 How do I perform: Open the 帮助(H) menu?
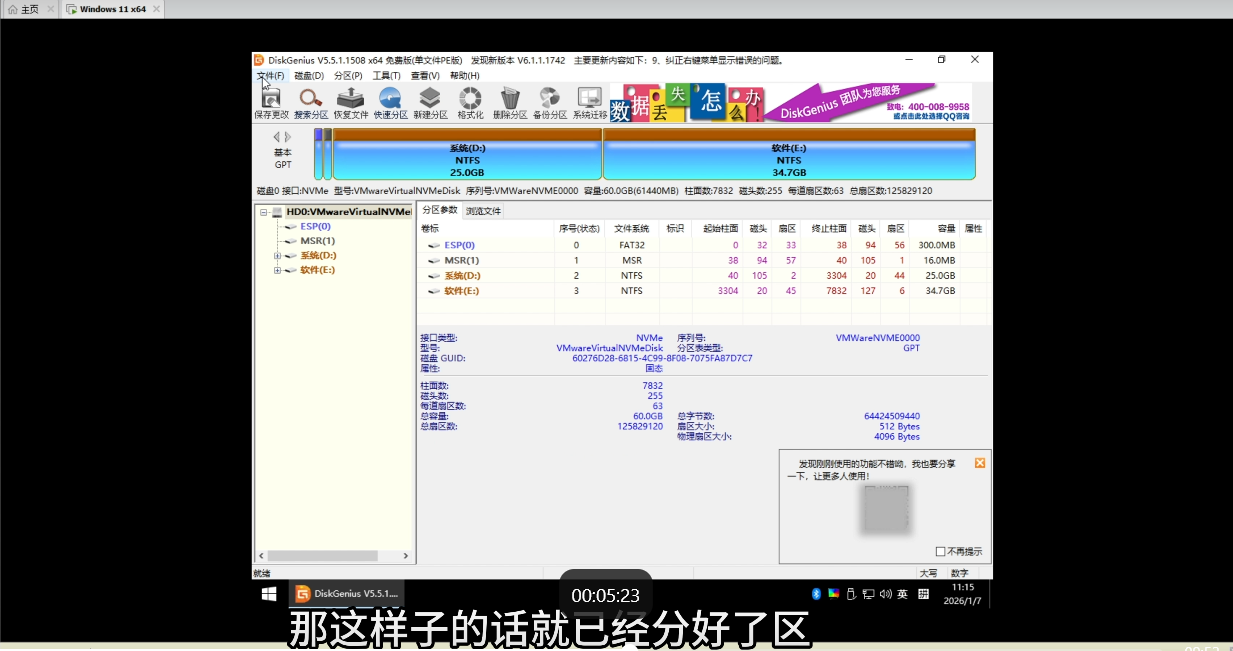click(x=464, y=76)
